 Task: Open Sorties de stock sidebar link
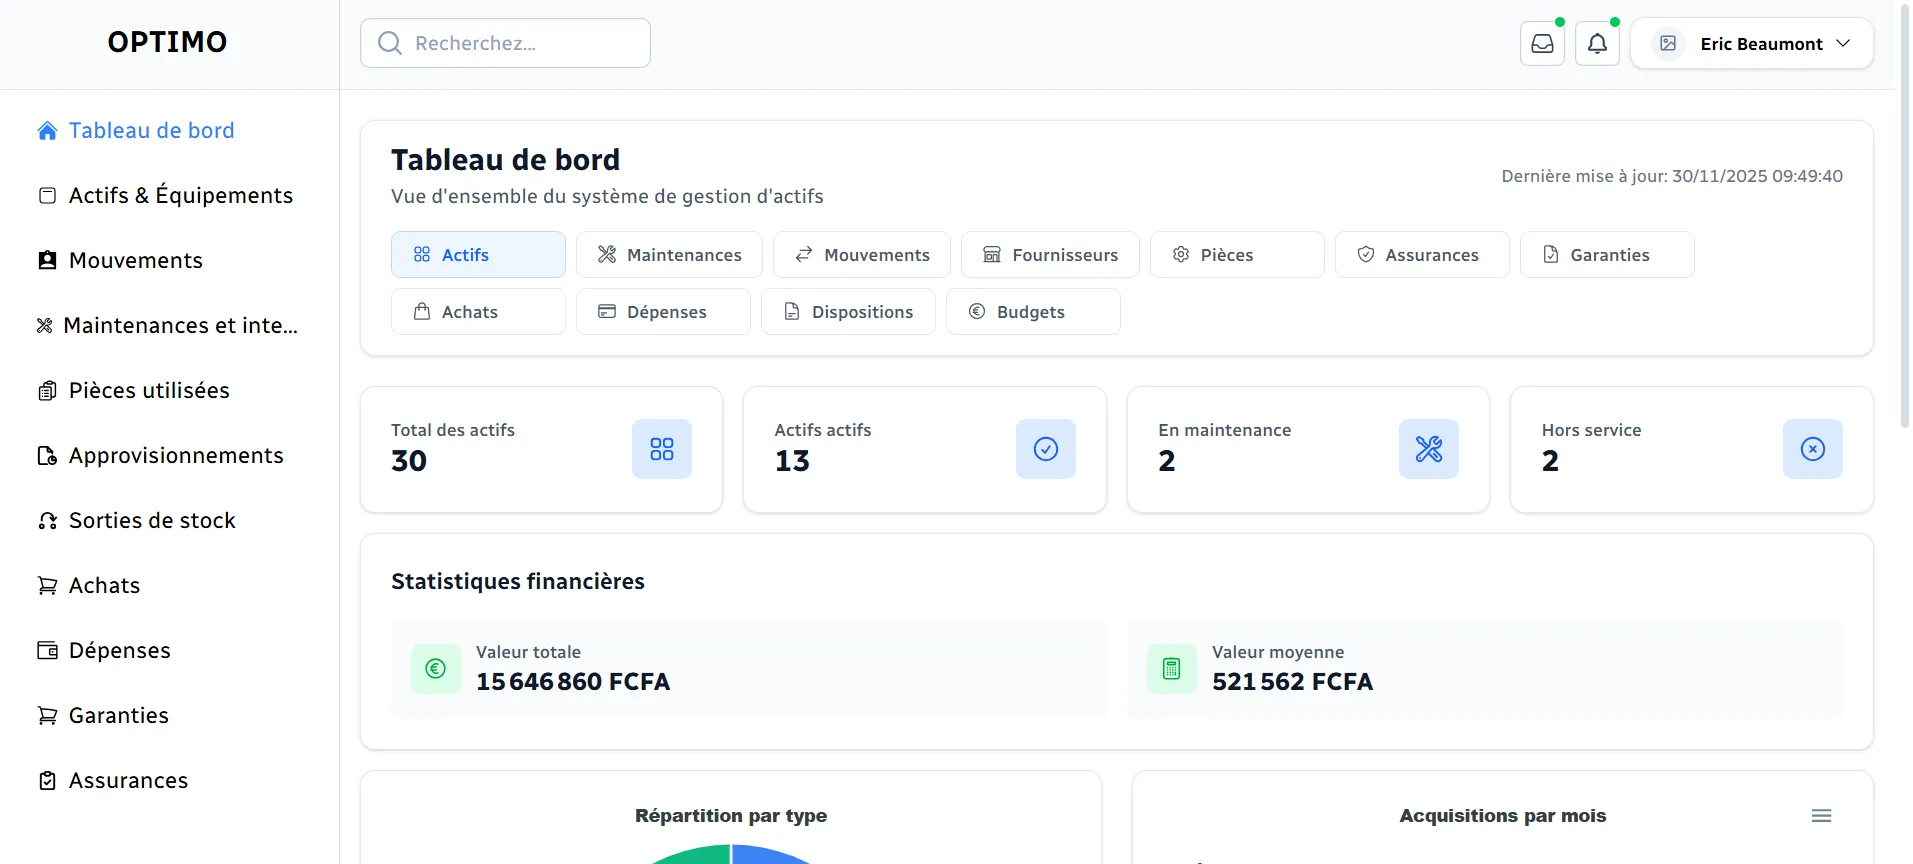click(152, 521)
